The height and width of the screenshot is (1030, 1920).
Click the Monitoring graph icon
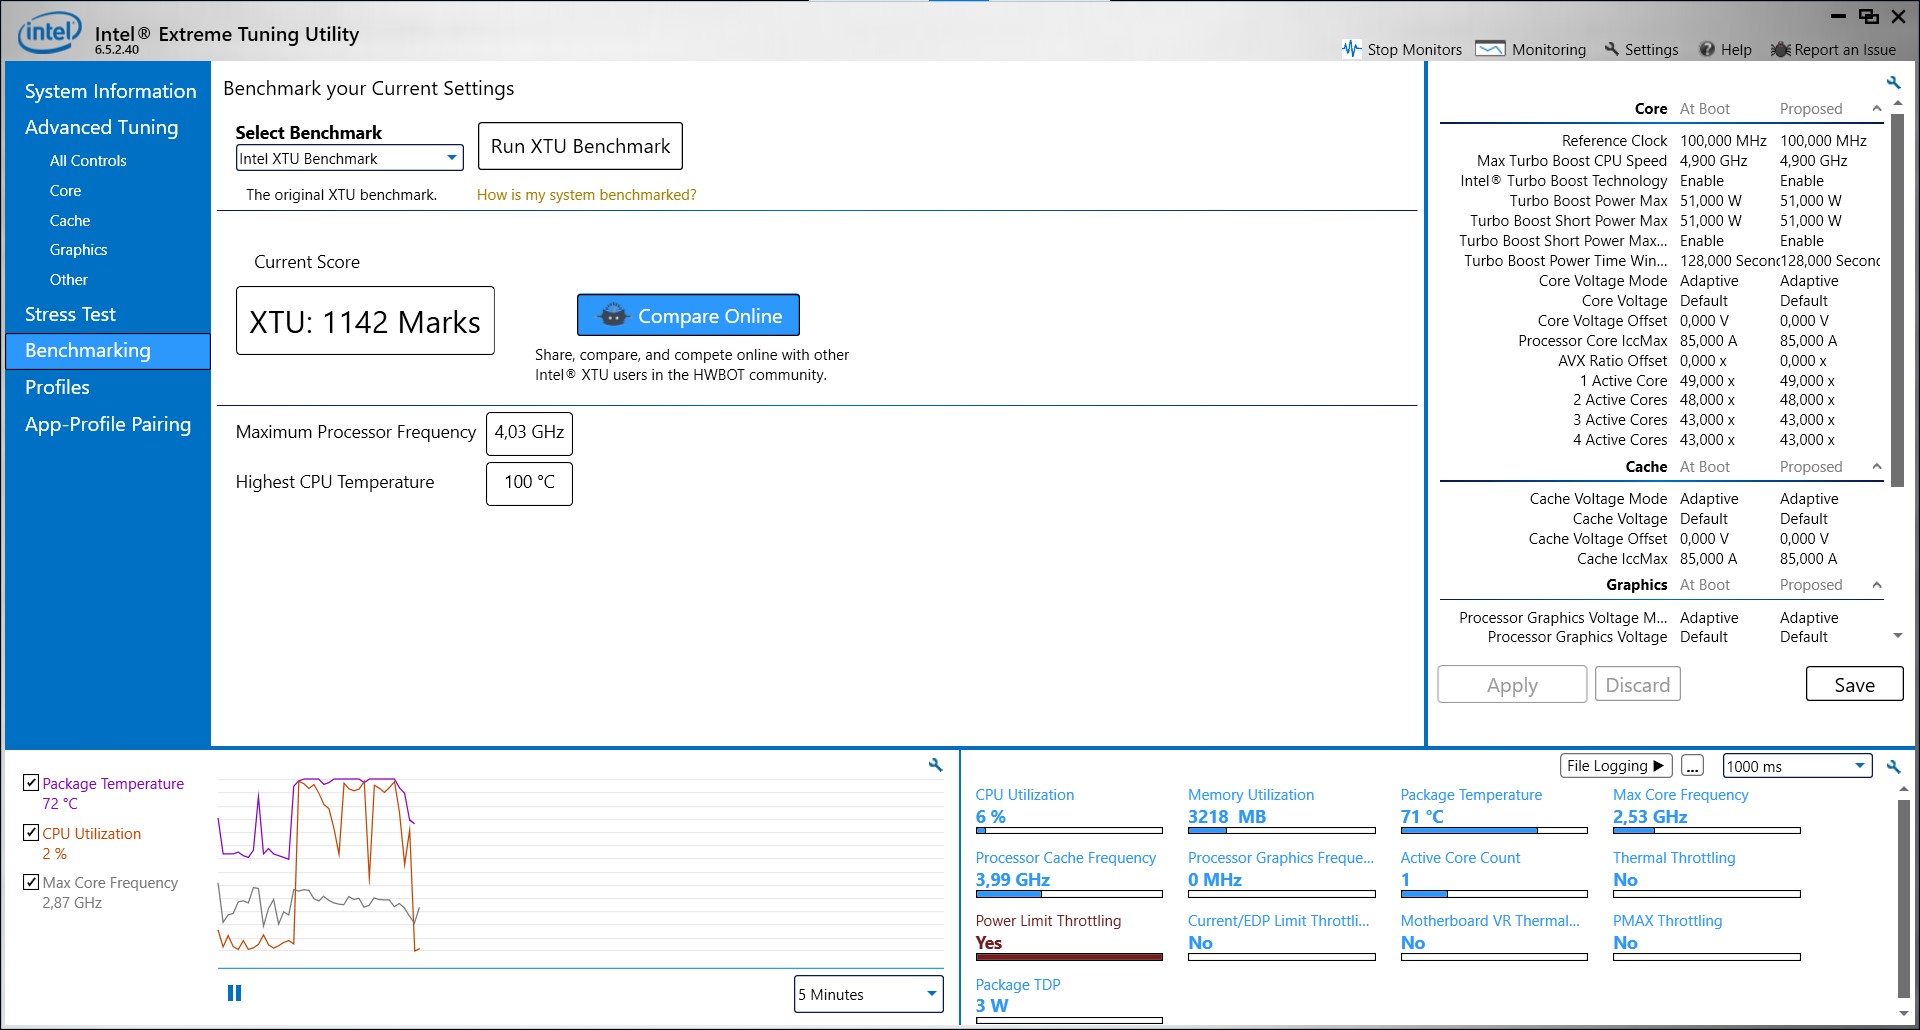click(1490, 49)
